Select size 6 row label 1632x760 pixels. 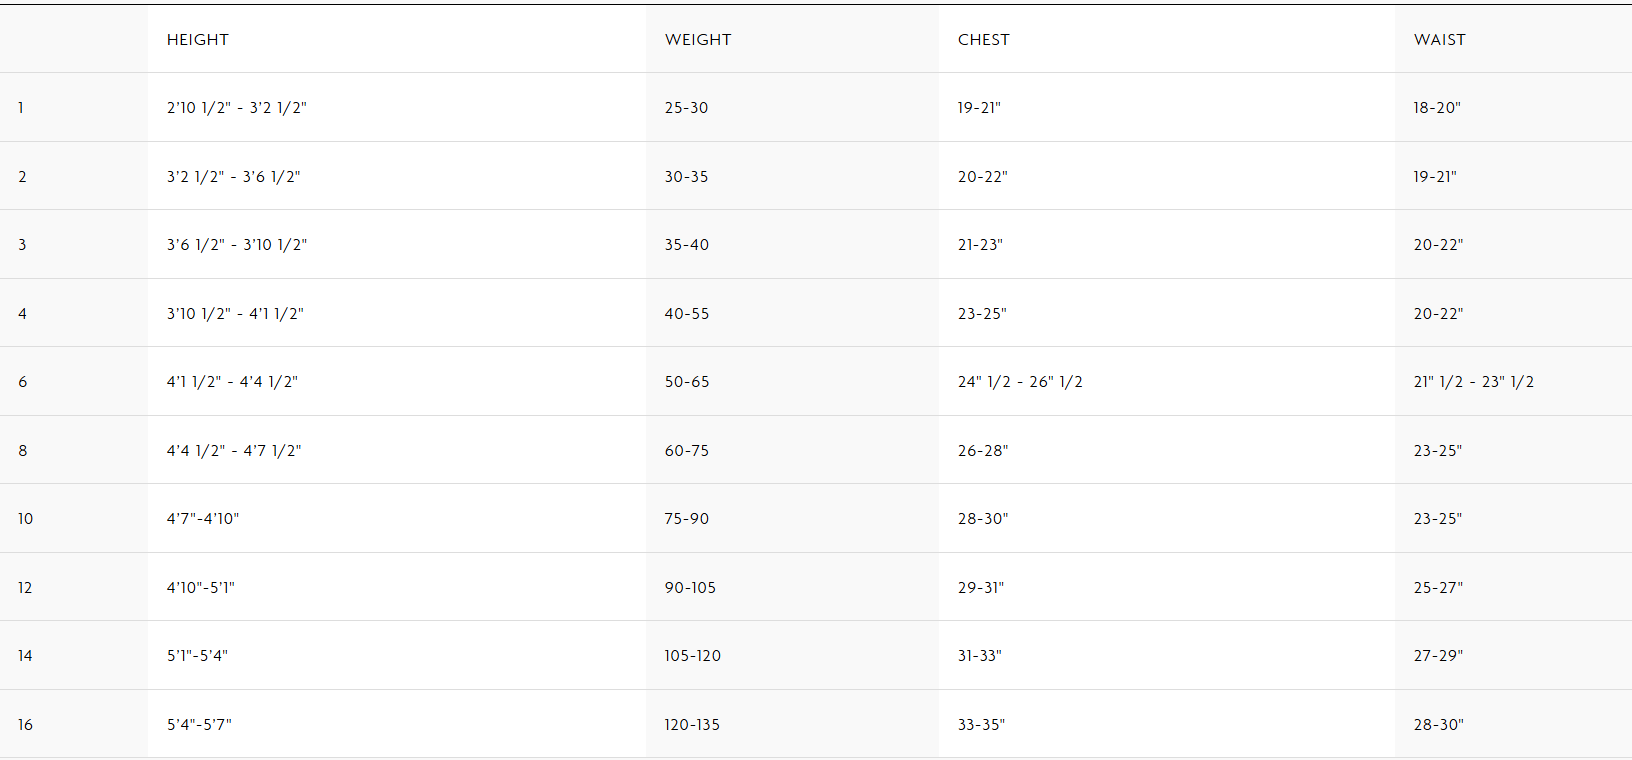click(x=23, y=382)
